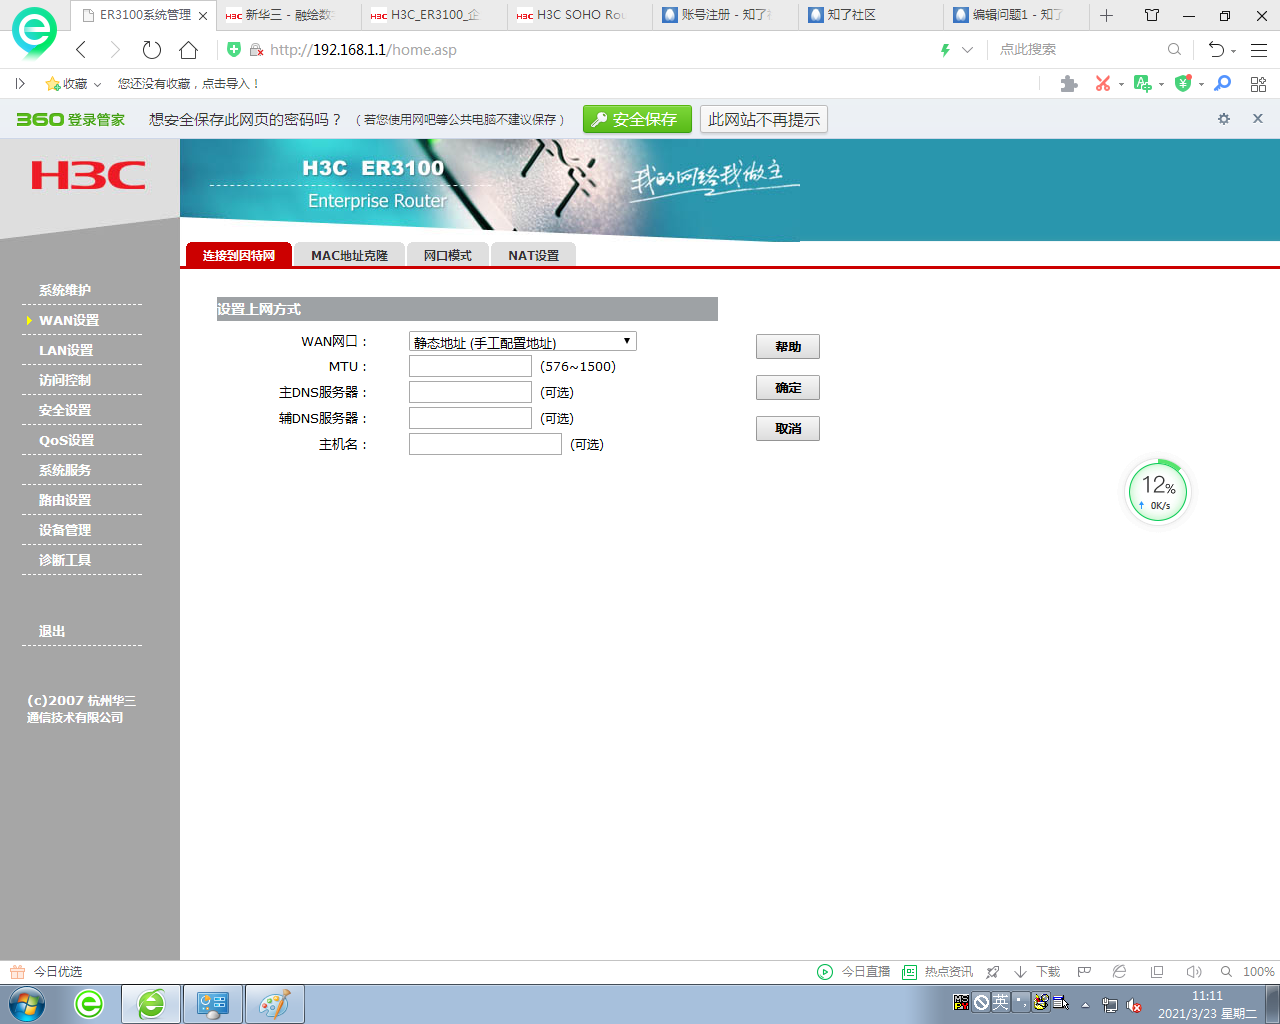Click the MTU input field
1280x1024 pixels.
pyautogui.click(x=470, y=367)
